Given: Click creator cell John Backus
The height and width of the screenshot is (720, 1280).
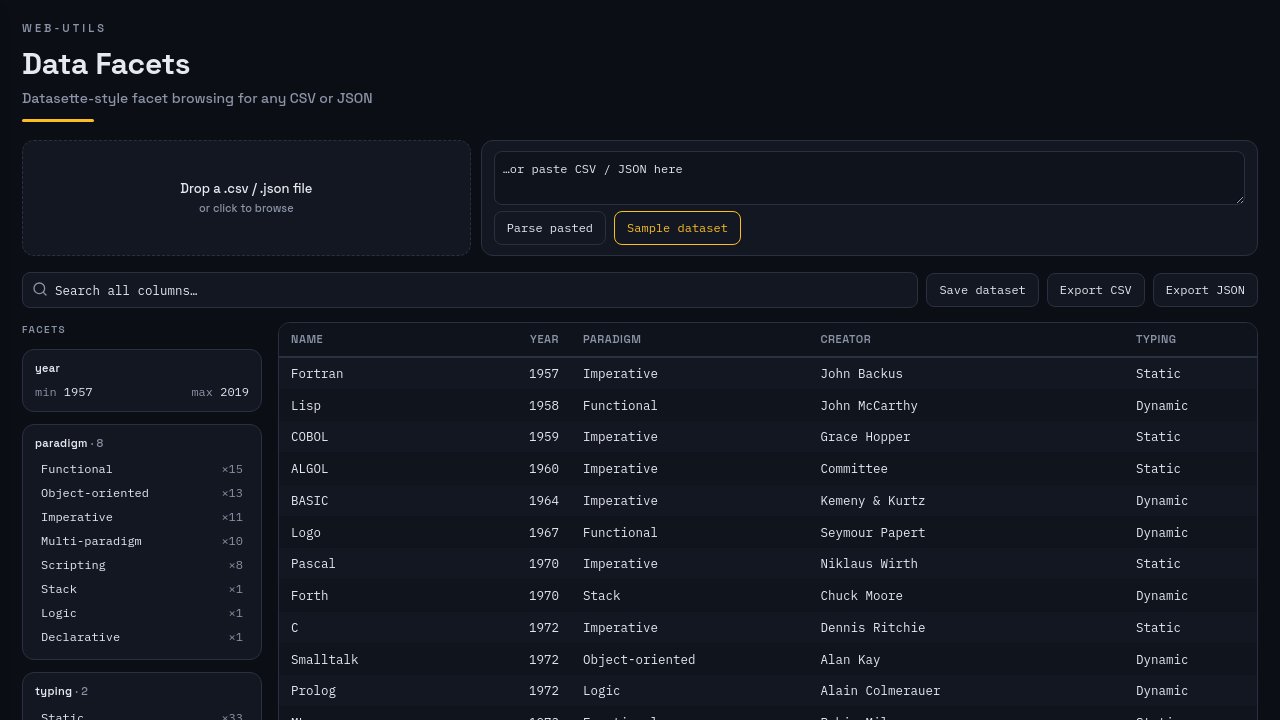Looking at the screenshot, I should click(x=861, y=374).
